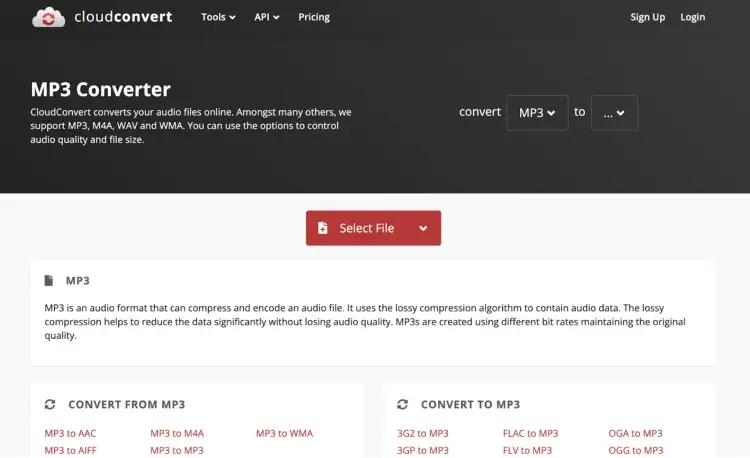This screenshot has width=750, height=458.
Task: Open the OGA to MP3 link
Action: tap(635, 433)
